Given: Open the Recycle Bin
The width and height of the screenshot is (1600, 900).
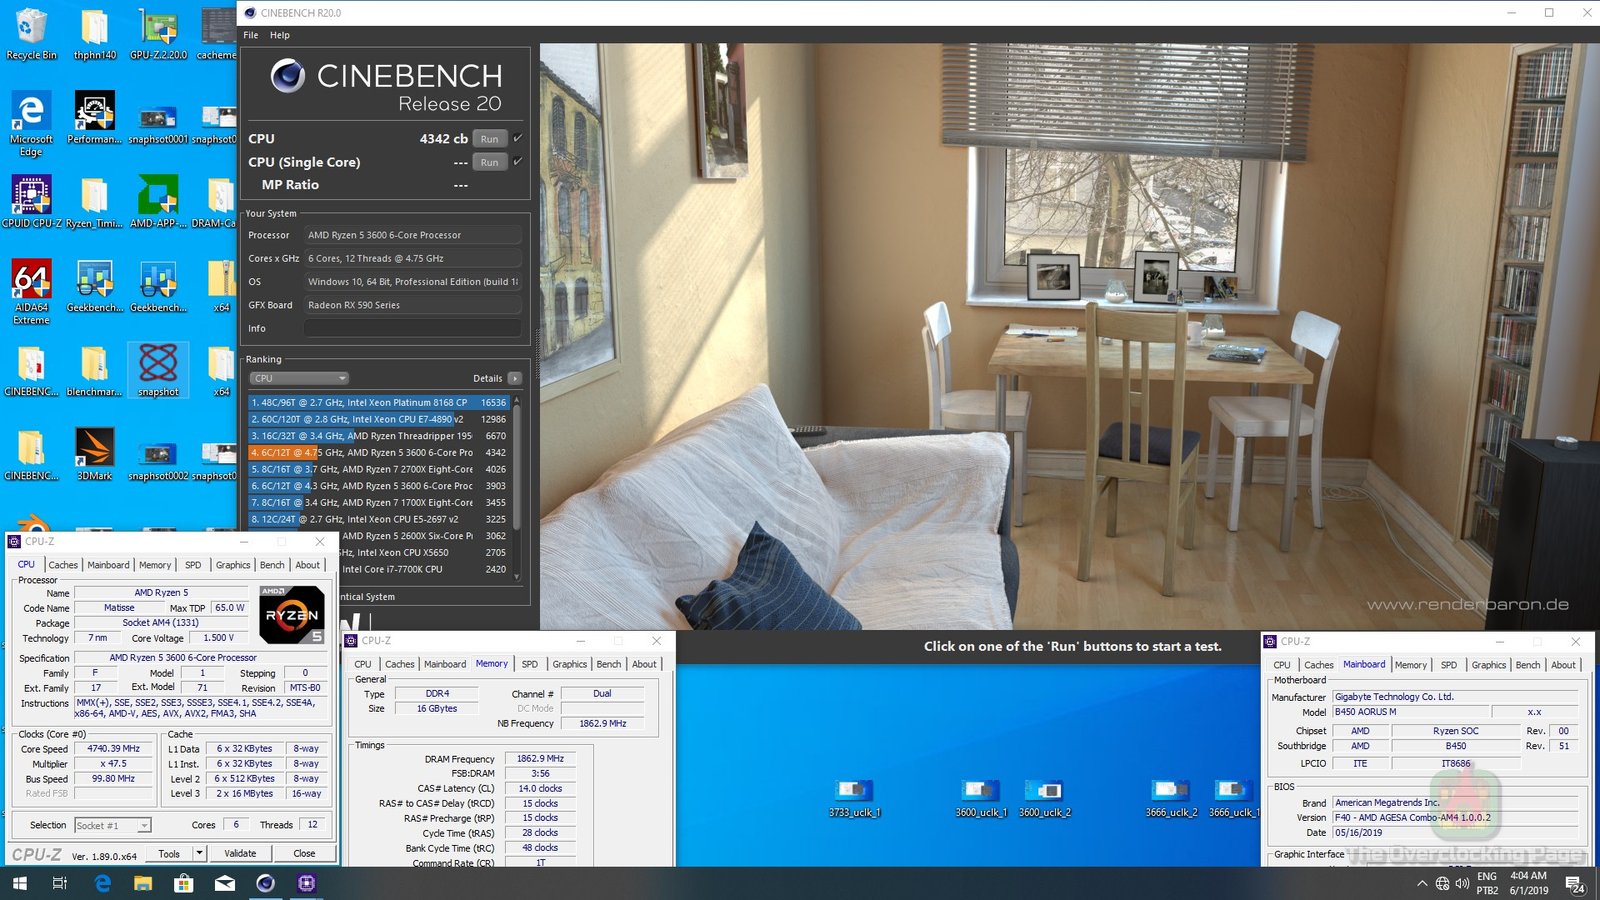Looking at the screenshot, I should pyautogui.click(x=31, y=25).
